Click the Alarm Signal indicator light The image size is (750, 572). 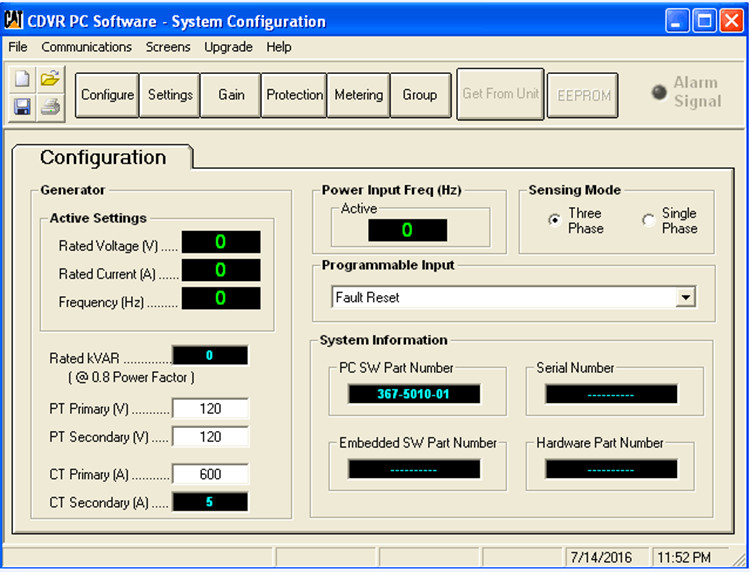[x=659, y=92]
